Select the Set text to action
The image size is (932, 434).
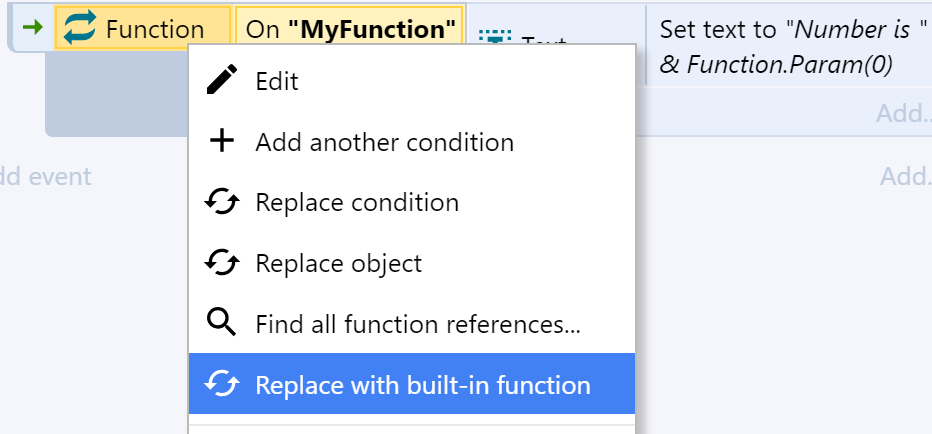point(792,46)
